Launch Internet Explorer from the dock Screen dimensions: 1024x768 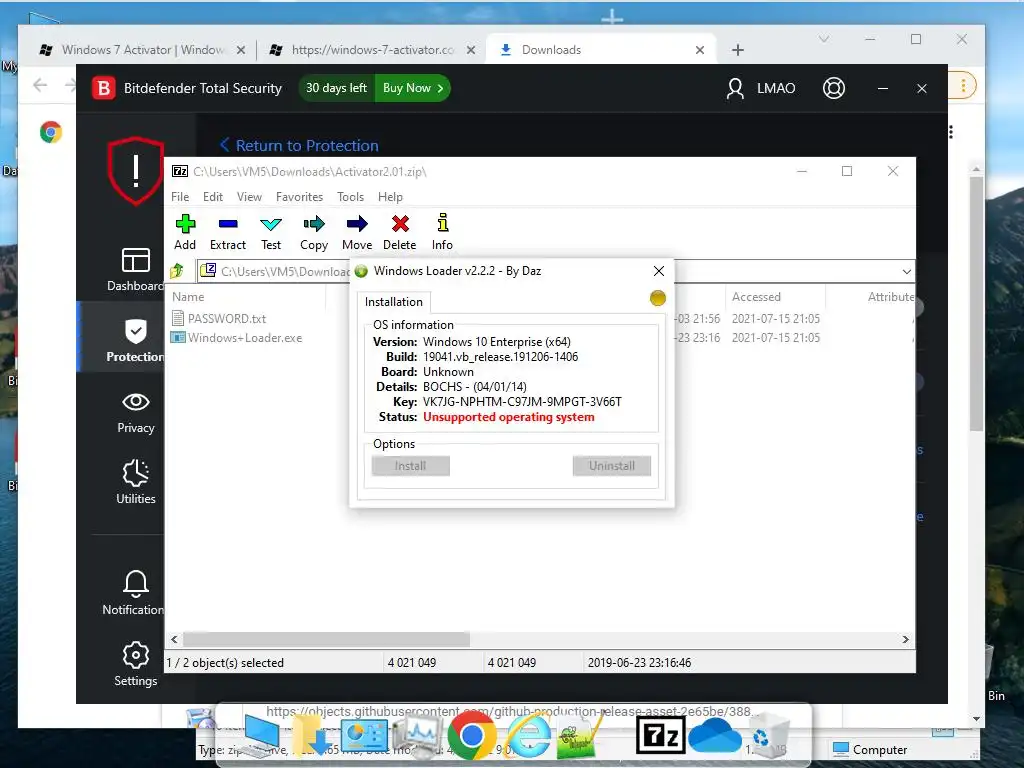(x=529, y=736)
